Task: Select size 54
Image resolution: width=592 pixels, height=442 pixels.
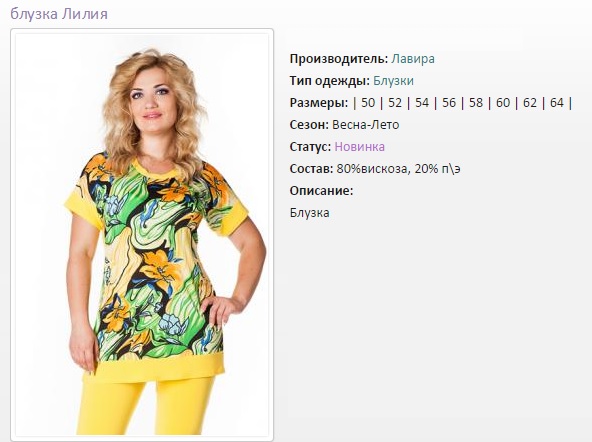Action: pos(422,103)
